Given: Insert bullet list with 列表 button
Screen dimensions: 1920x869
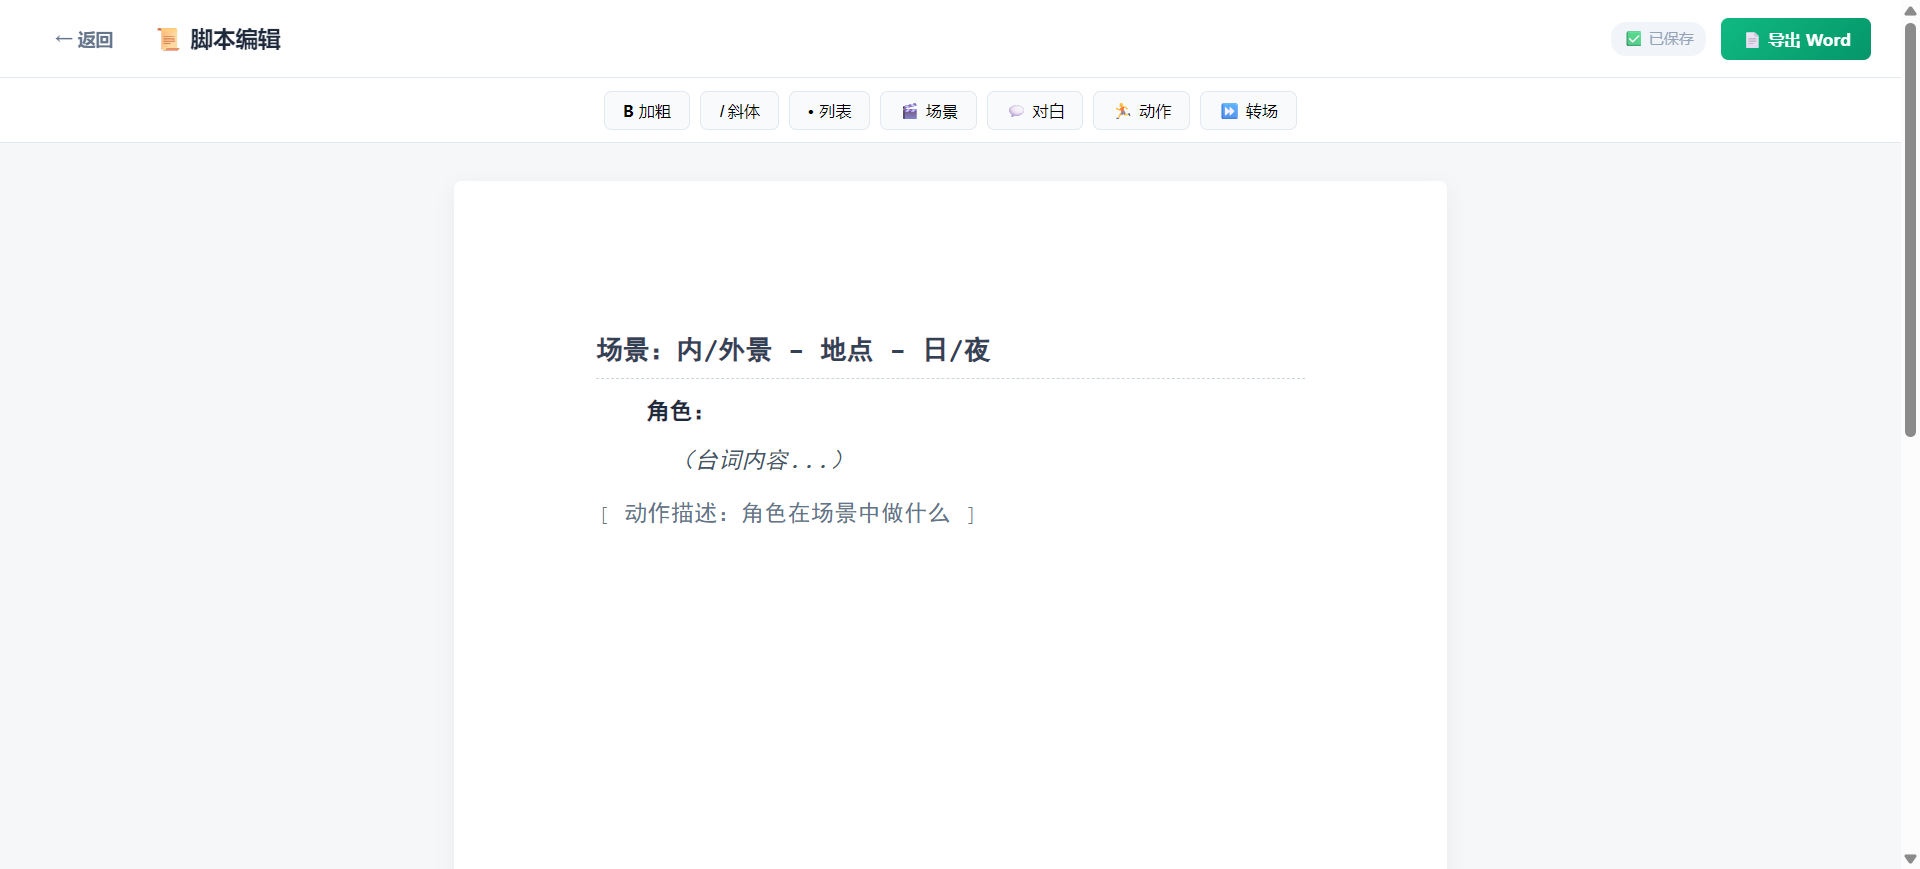Looking at the screenshot, I should [x=829, y=111].
